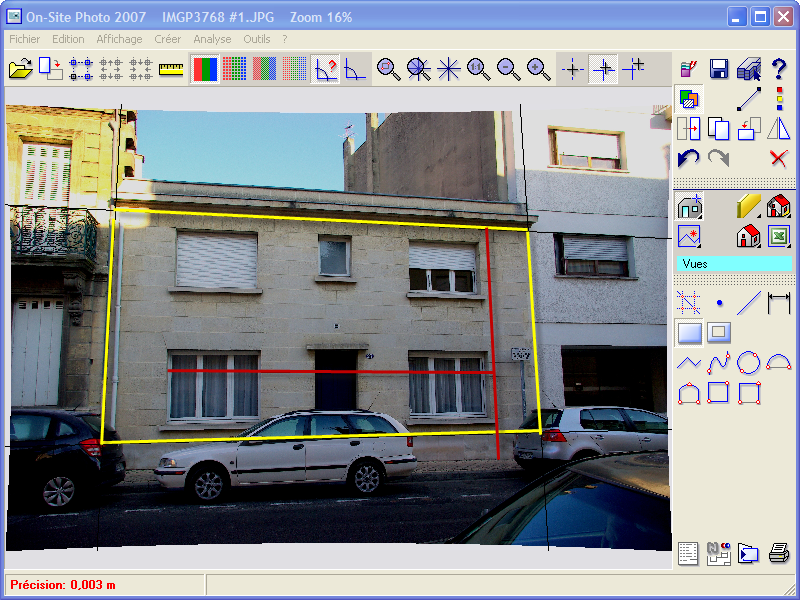Screen dimensions: 800x600
Task: Click the yellow ruler measure icon
Action: tap(171, 69)
